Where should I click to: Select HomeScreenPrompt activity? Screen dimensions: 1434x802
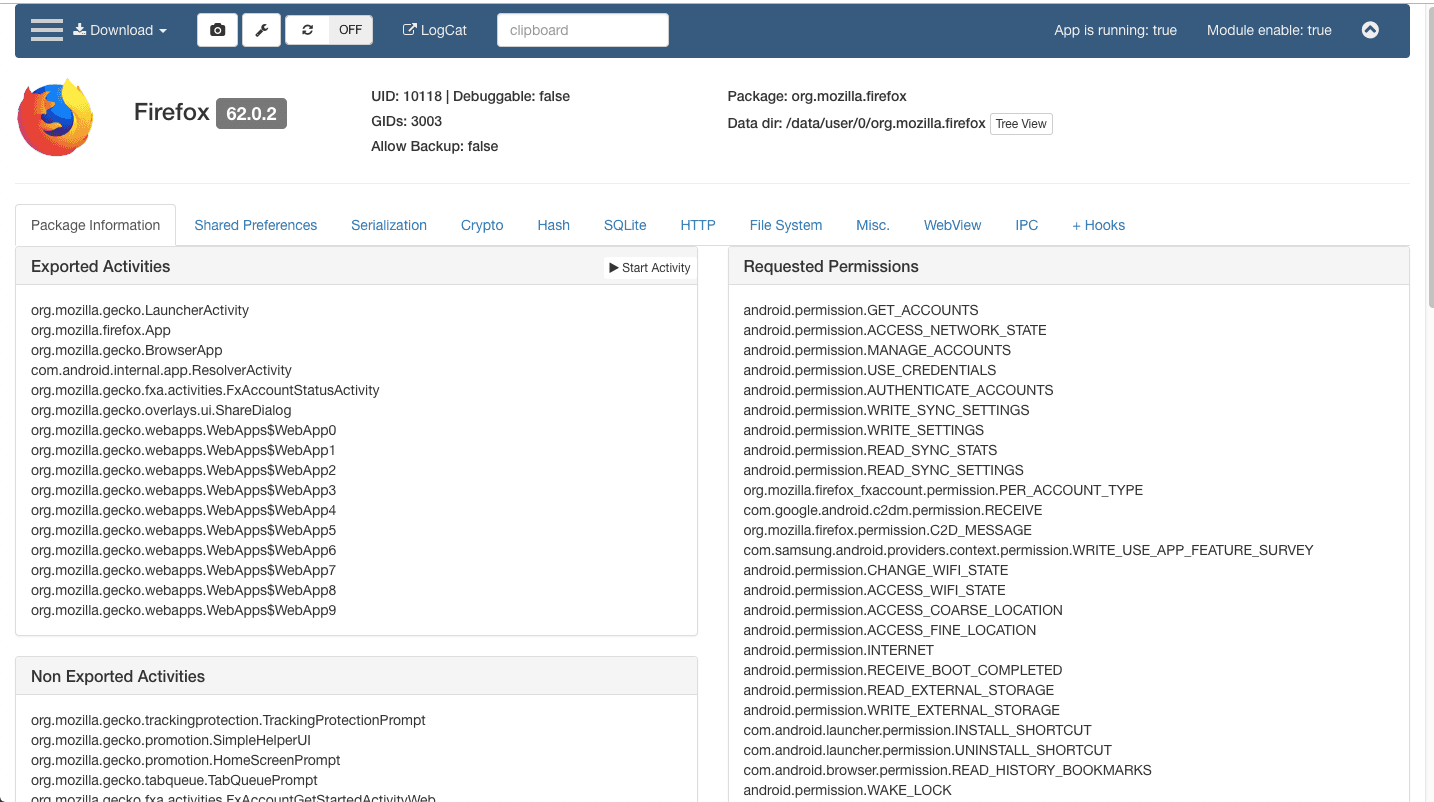(x=186, y=760)
